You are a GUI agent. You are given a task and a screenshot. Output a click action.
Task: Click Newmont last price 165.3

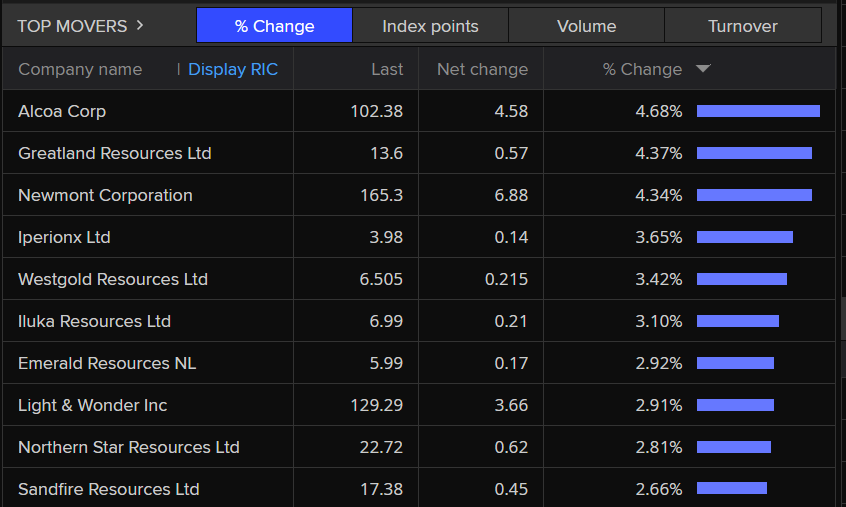(381, 195)
